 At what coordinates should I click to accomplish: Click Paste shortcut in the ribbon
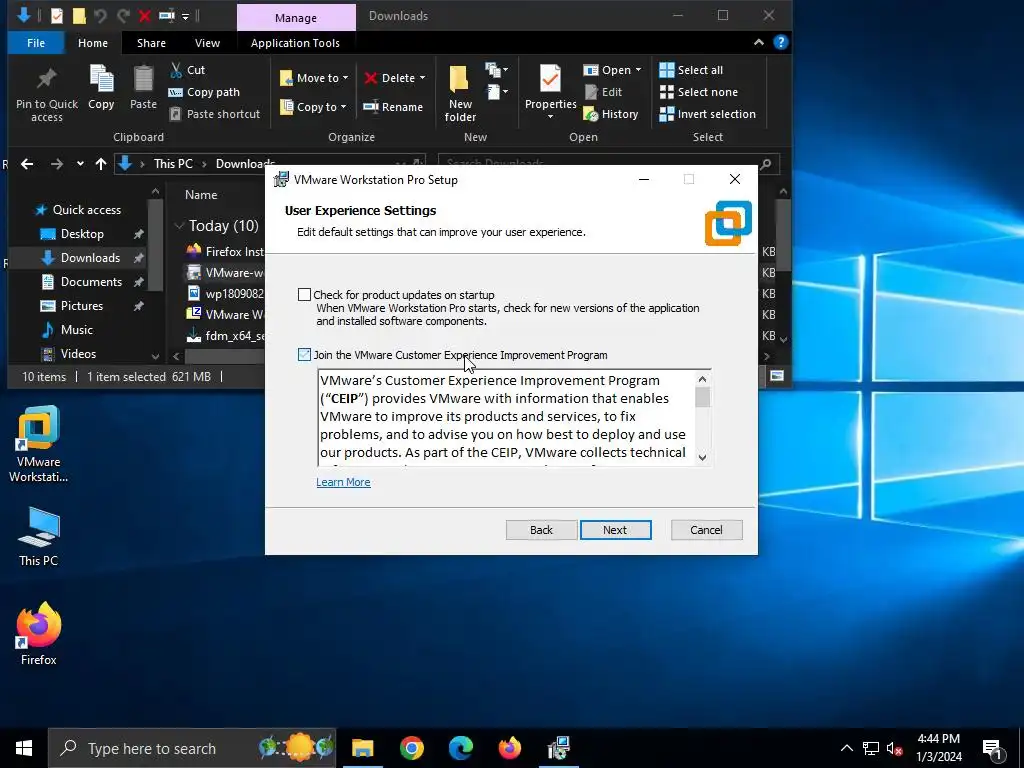[215, 114]
